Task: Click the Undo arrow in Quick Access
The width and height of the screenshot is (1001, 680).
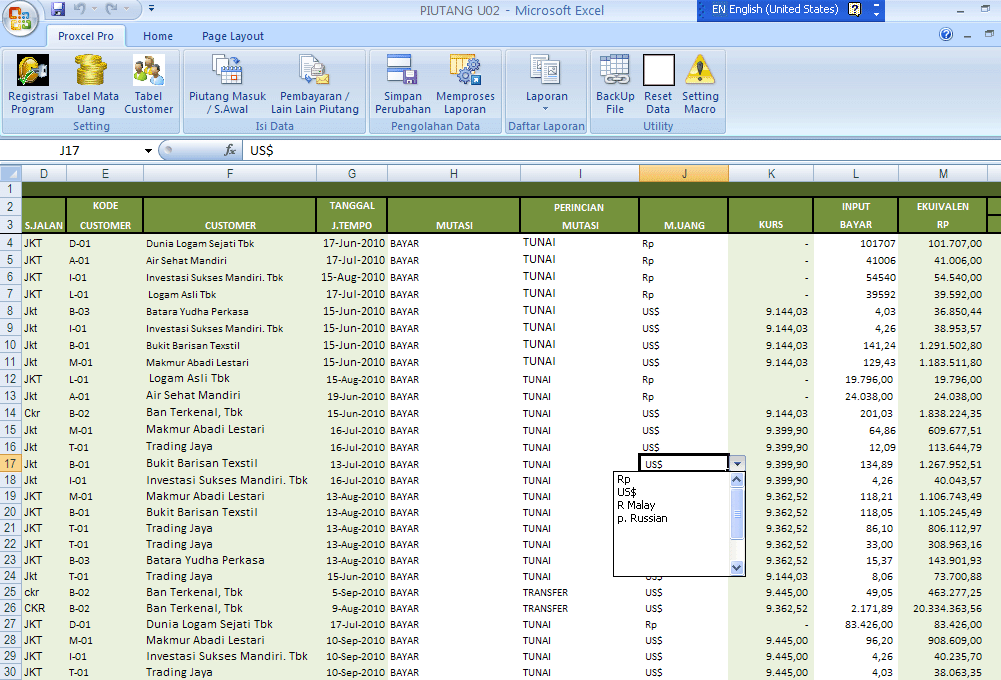Action: (x=80, y=9)
